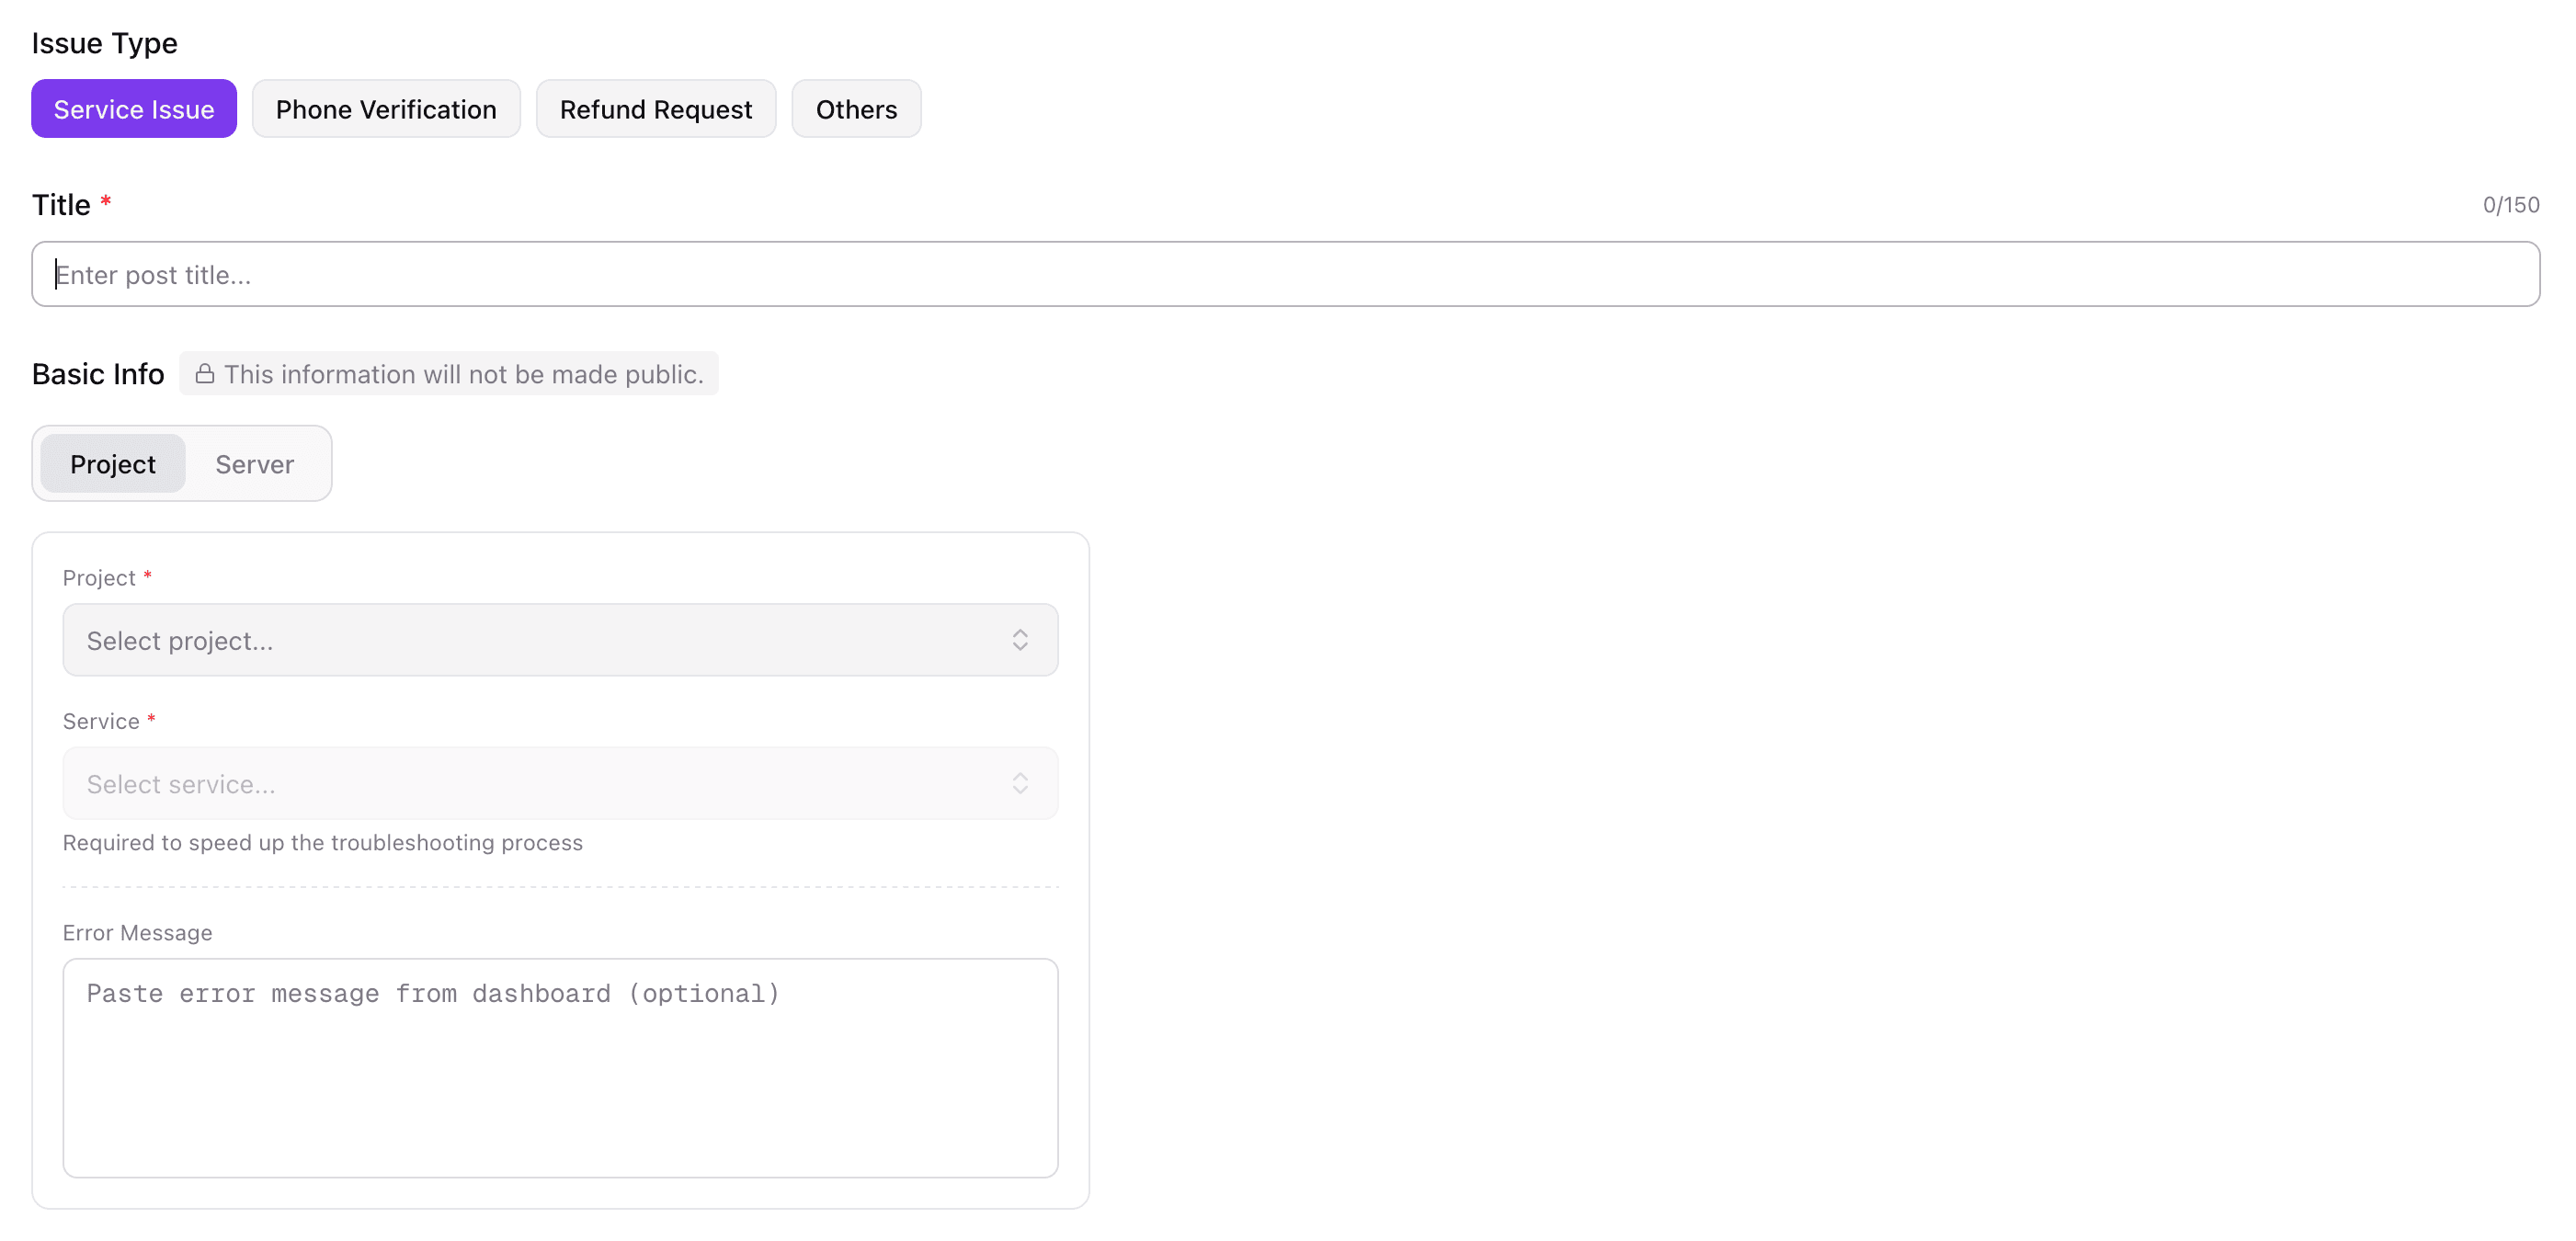Pick Refund Request issue type
2576x1241 pixels.
tap(655, 109)
